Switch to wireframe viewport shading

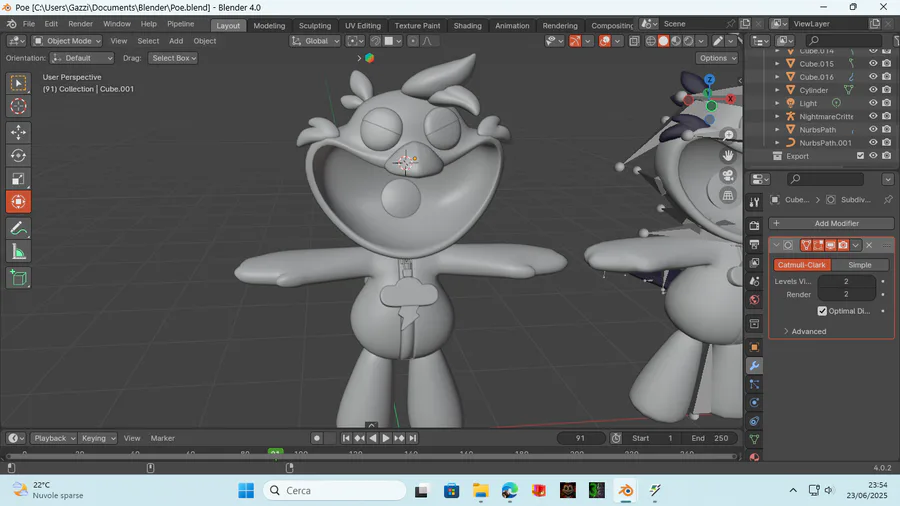click(x=651, y=41)
